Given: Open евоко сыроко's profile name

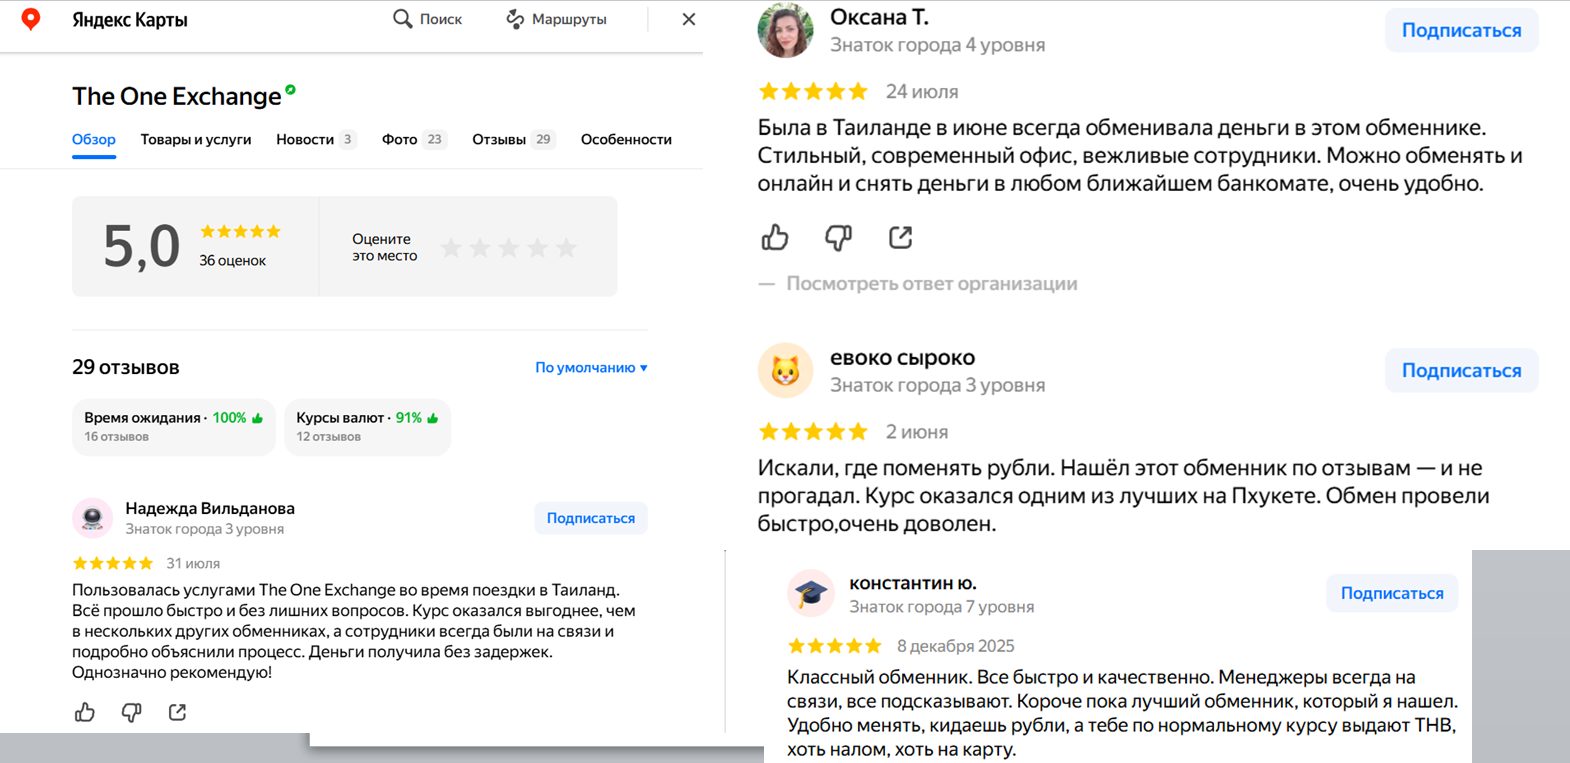Looking at the screenshot, I should click(x=902, y=358).
